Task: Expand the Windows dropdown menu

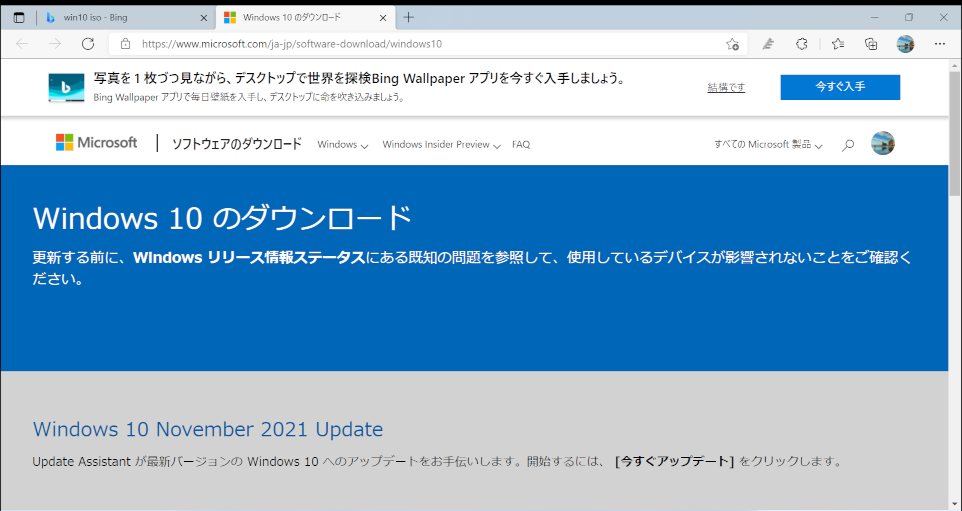Action: [x=342, y=145]
